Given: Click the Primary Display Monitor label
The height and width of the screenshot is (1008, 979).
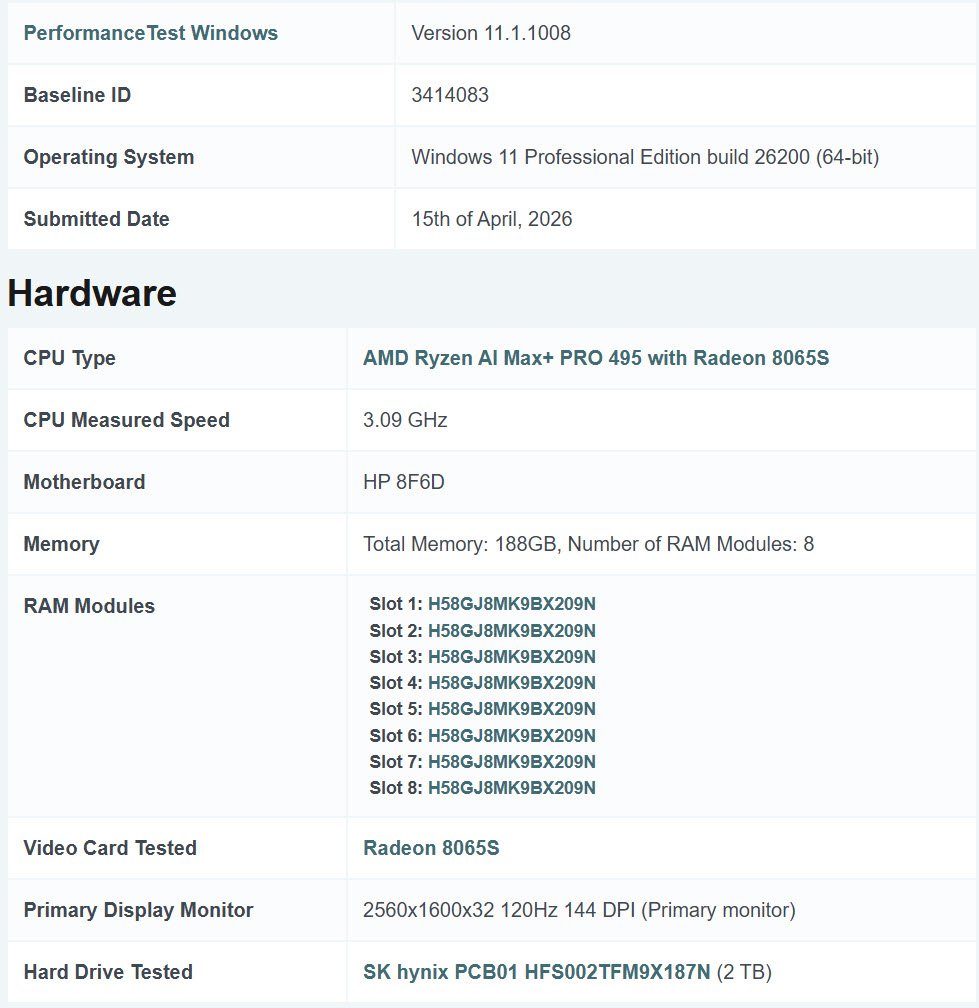Looking at the screenshot, I should pyautogui.click(x=138, y=910).
